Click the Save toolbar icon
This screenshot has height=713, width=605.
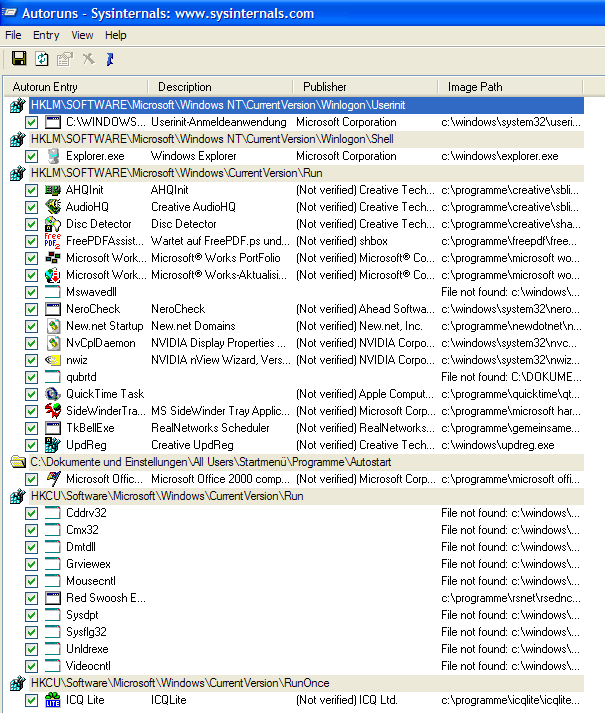click(x=19, y=59)
